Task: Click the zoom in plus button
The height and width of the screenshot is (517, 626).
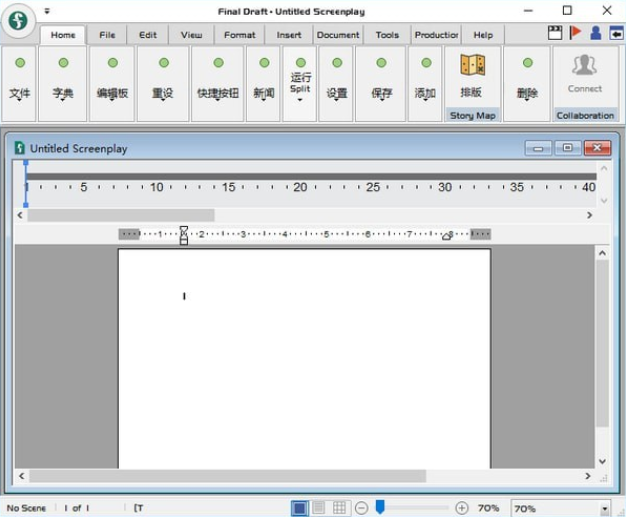Action: tap(461, 508)
